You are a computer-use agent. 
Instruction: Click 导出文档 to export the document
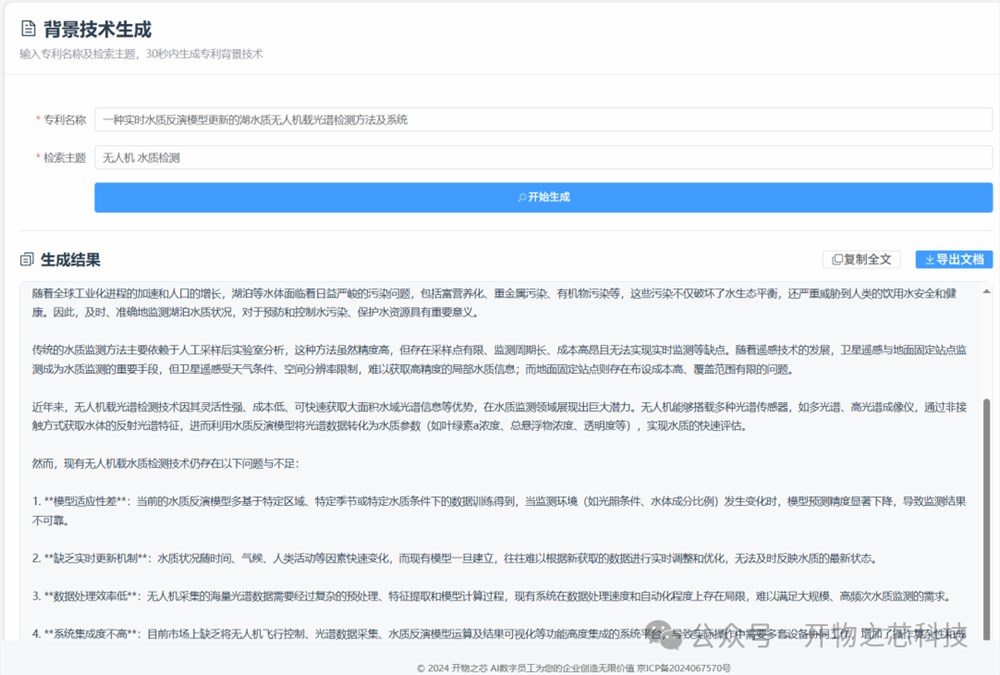point(955,259)
